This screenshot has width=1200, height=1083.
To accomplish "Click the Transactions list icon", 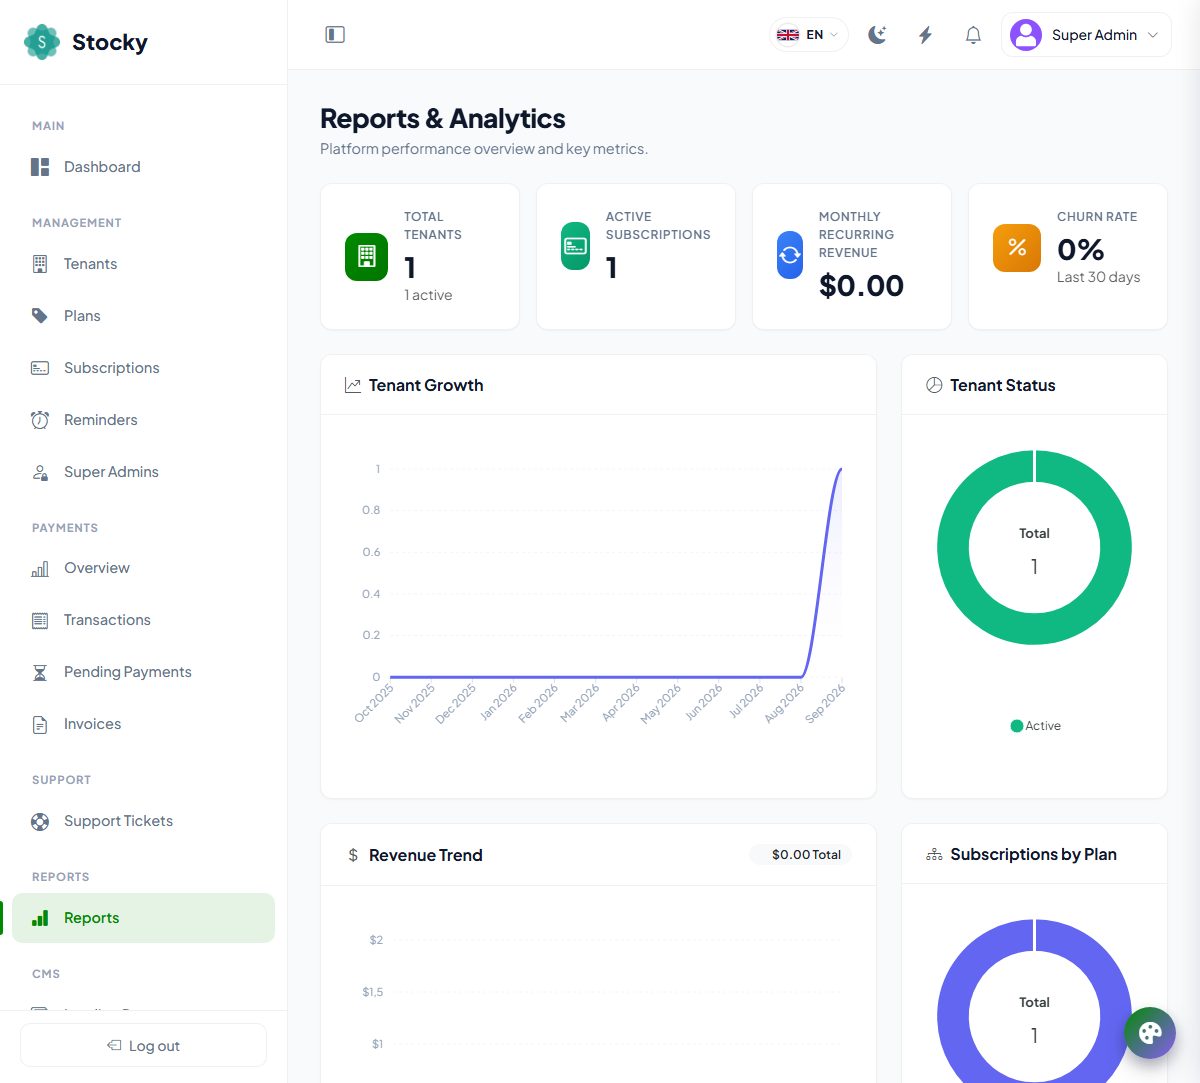I will 40,620.
